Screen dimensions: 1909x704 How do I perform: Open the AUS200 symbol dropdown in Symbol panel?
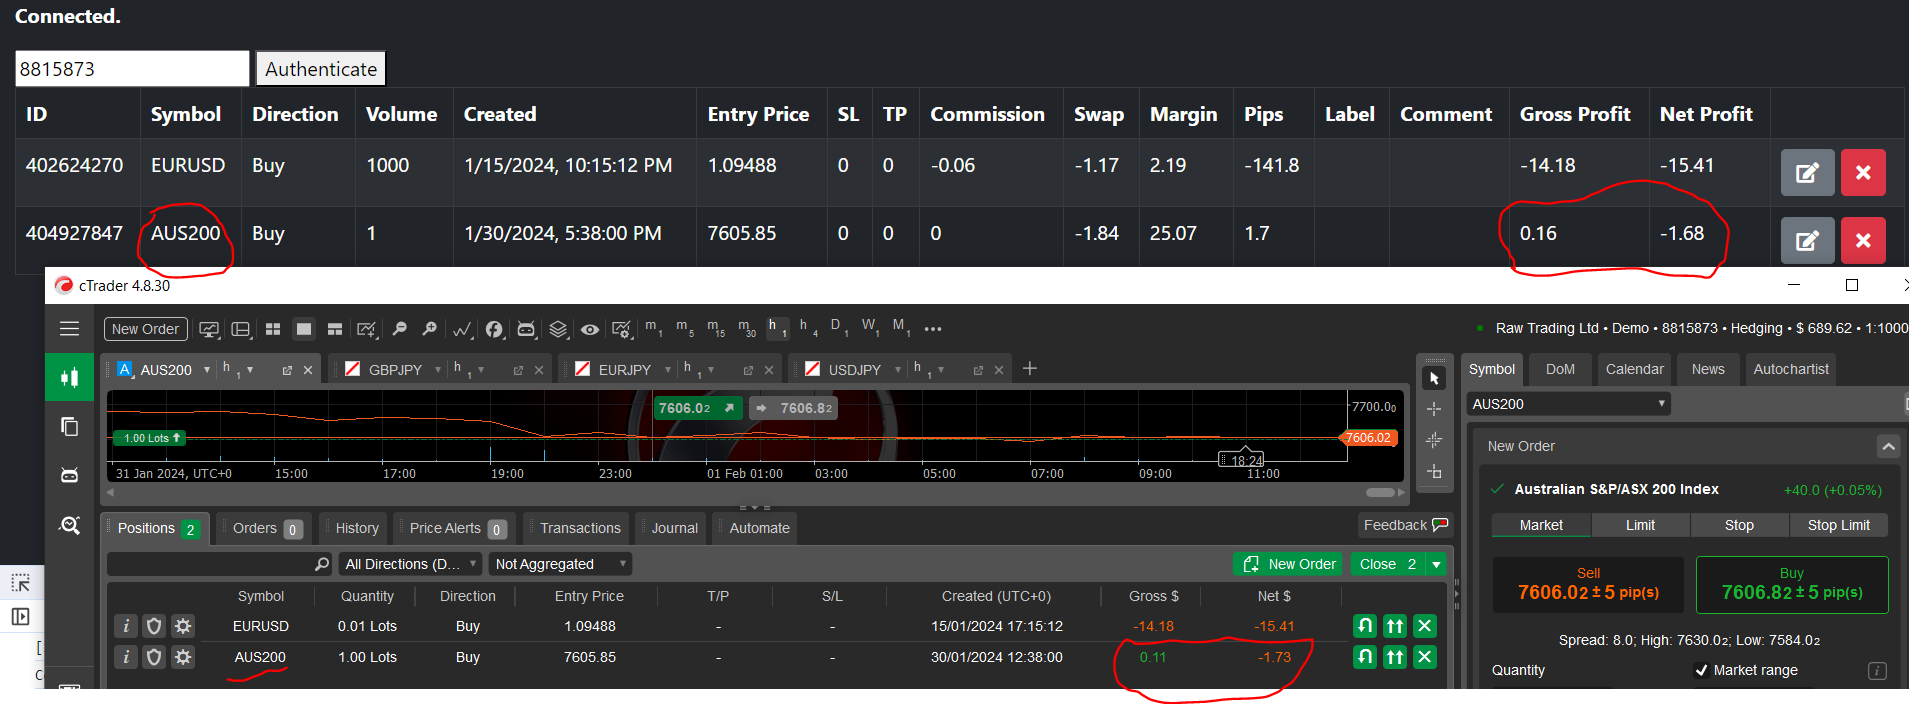(x=1568, y=404)
